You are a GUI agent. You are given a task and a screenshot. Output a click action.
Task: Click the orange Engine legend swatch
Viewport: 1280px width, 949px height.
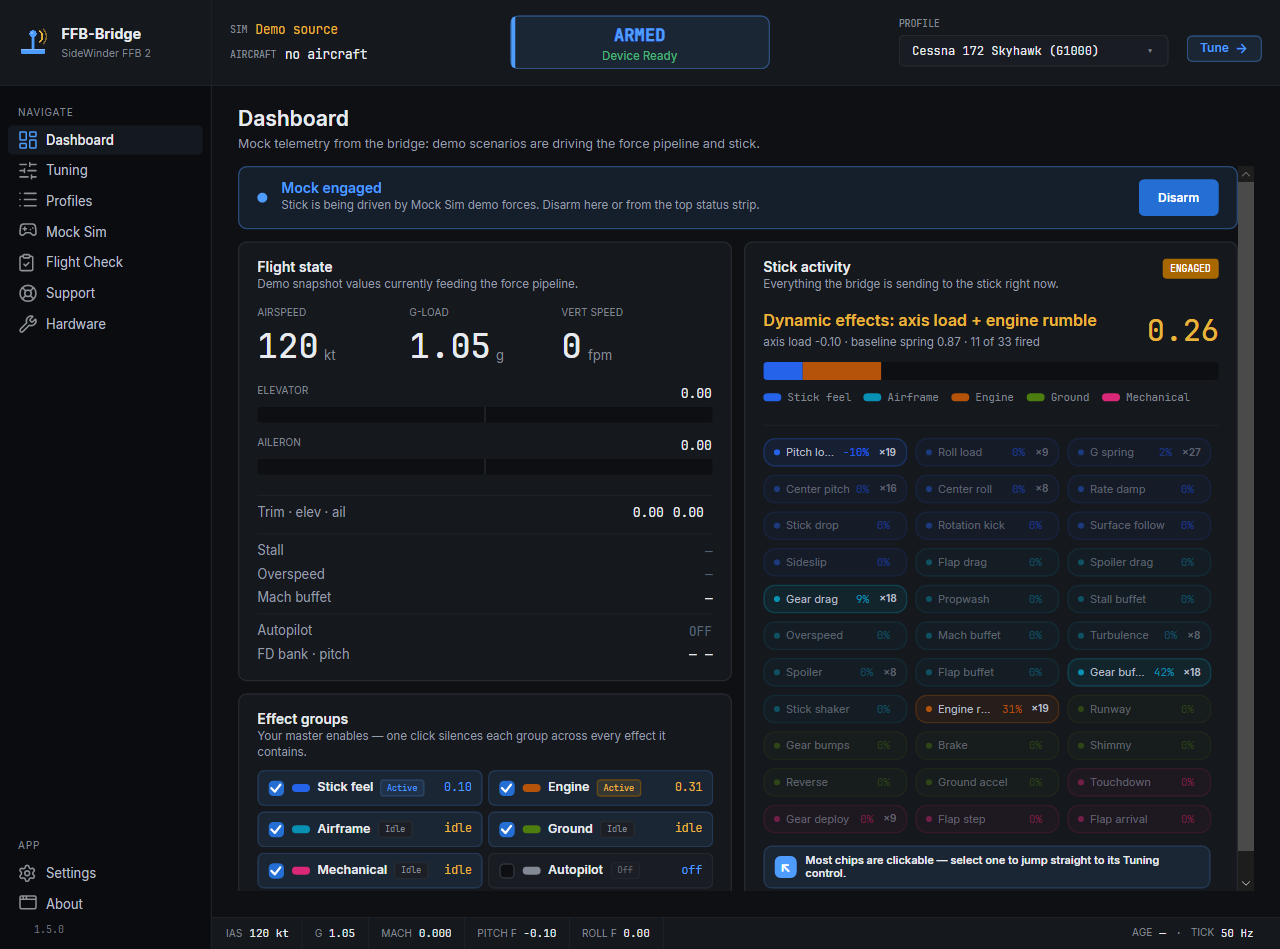pyautogui.click(x=960, y=397)
